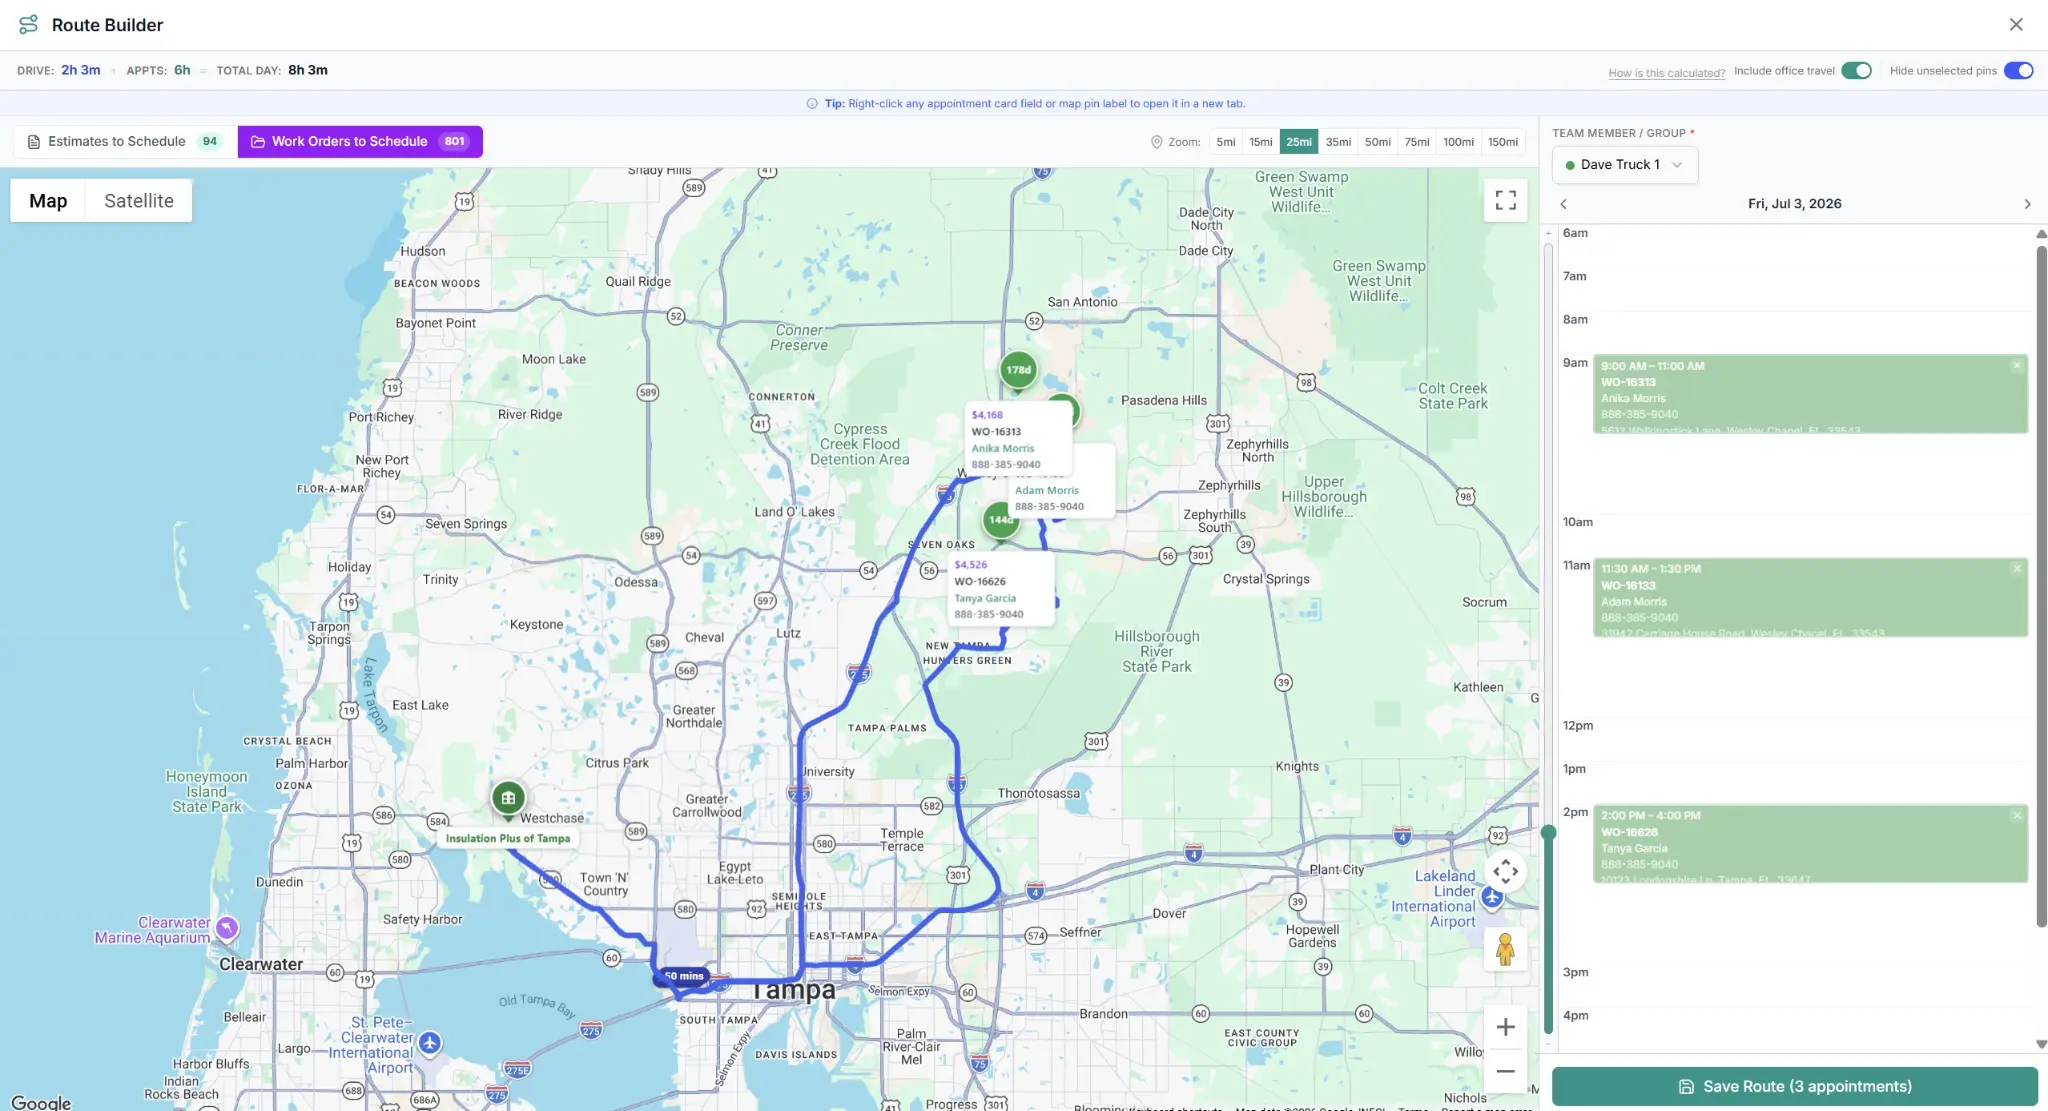Click the Lakeland Linder Airport marker
Image resolution: width=2048 pixels, height=1111 pixels.
click(1492, 897)
